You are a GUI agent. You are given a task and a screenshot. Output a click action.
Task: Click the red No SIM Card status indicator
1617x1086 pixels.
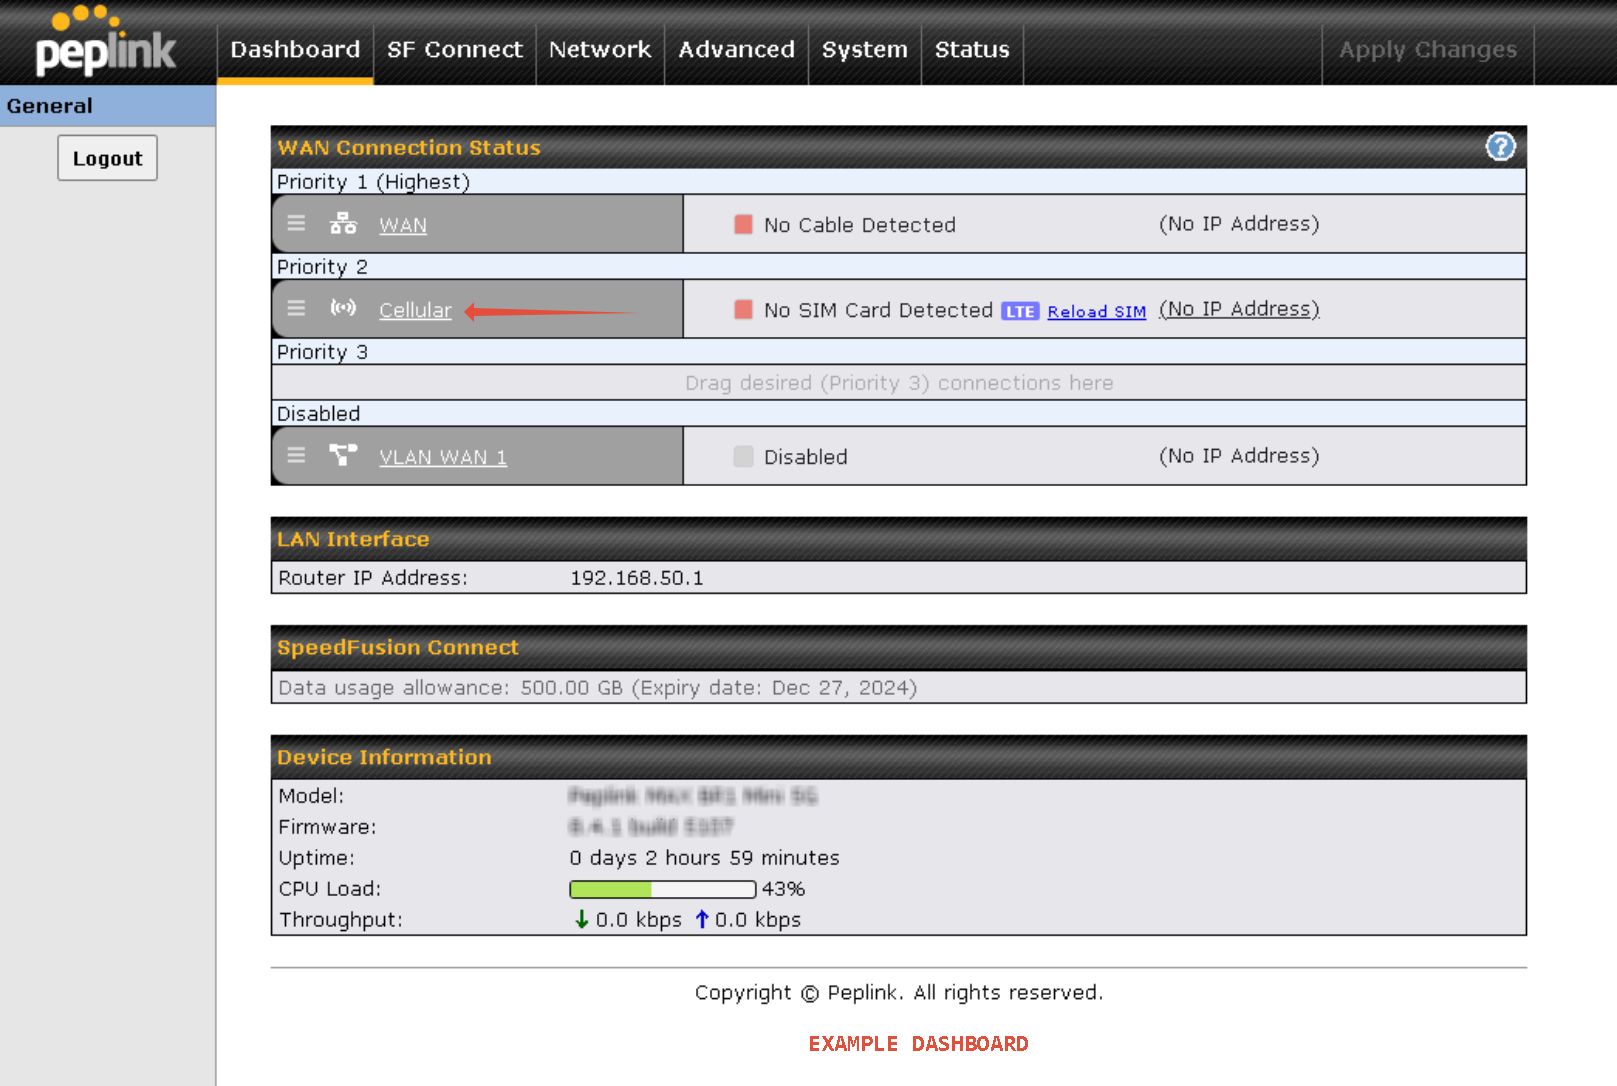pyautogui.click(x=743, y=309)
